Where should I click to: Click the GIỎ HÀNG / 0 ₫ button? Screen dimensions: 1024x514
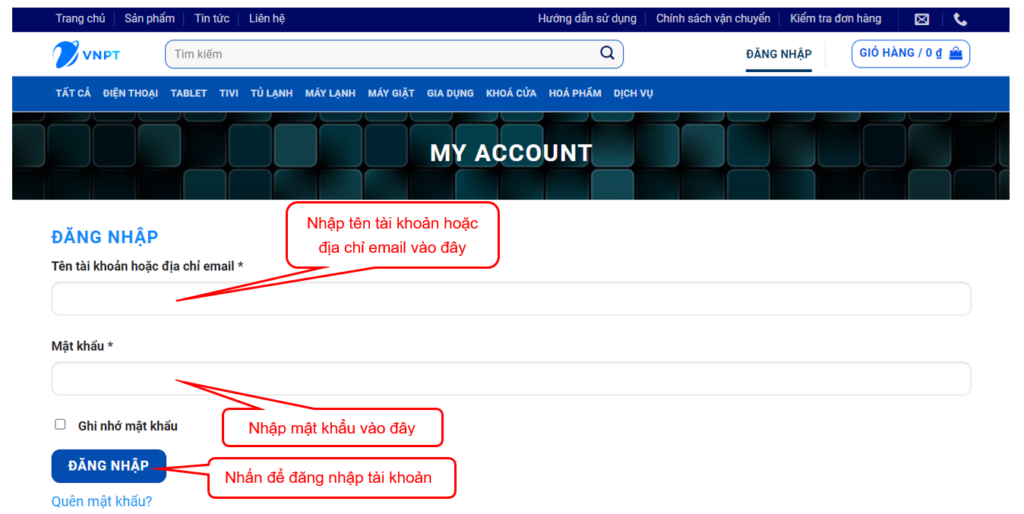point(900,54)
